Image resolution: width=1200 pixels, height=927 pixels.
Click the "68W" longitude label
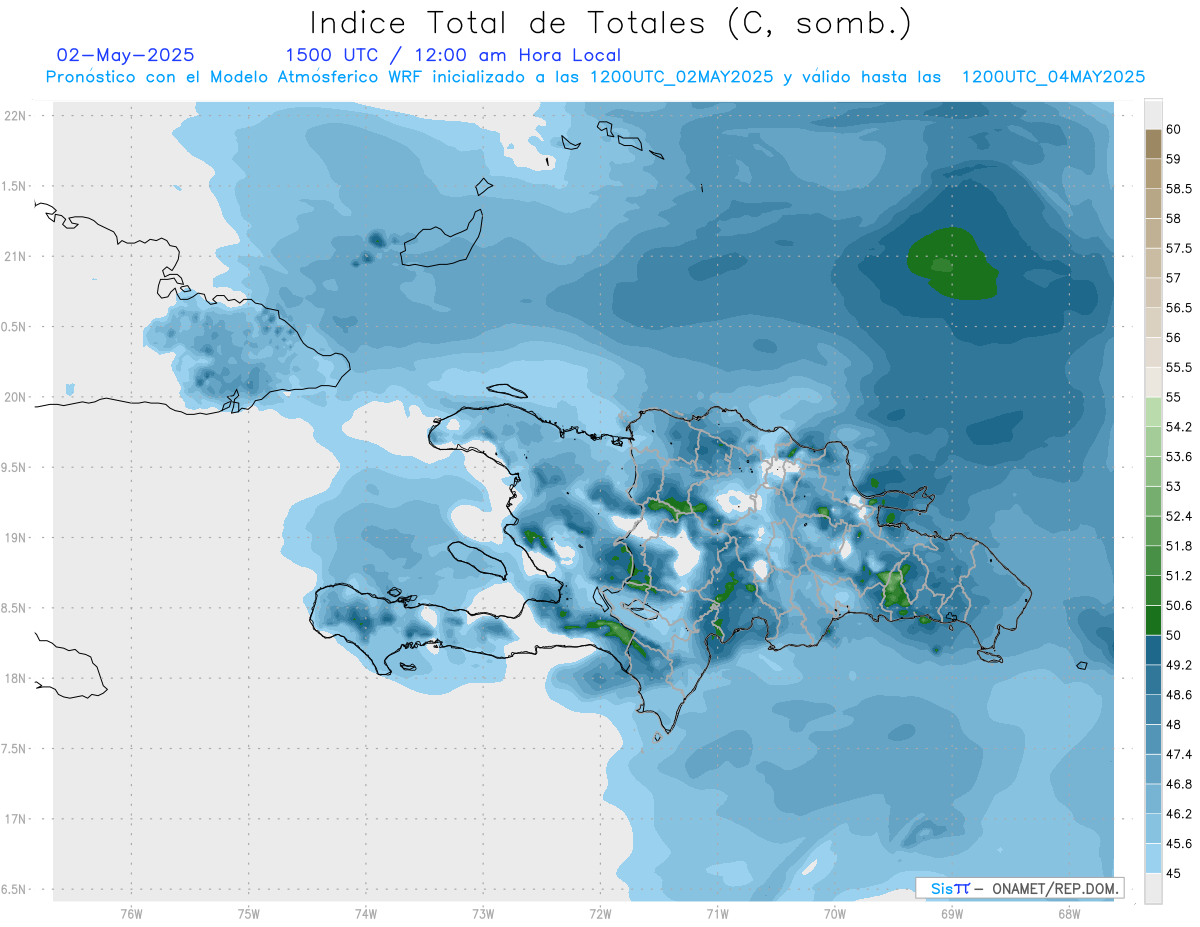1069,913
